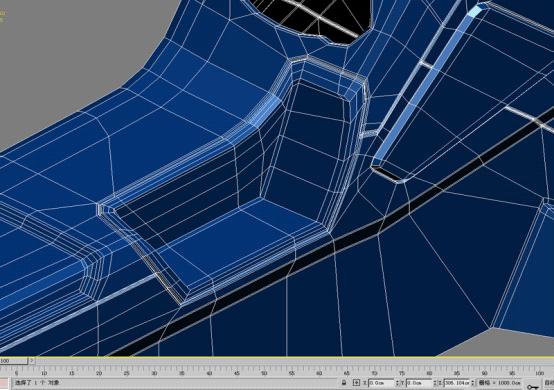The height and width of the screenshot is (390, 554).
Task: Click the Z coordinate spinner arrows
Action: (x=473, y=383)
